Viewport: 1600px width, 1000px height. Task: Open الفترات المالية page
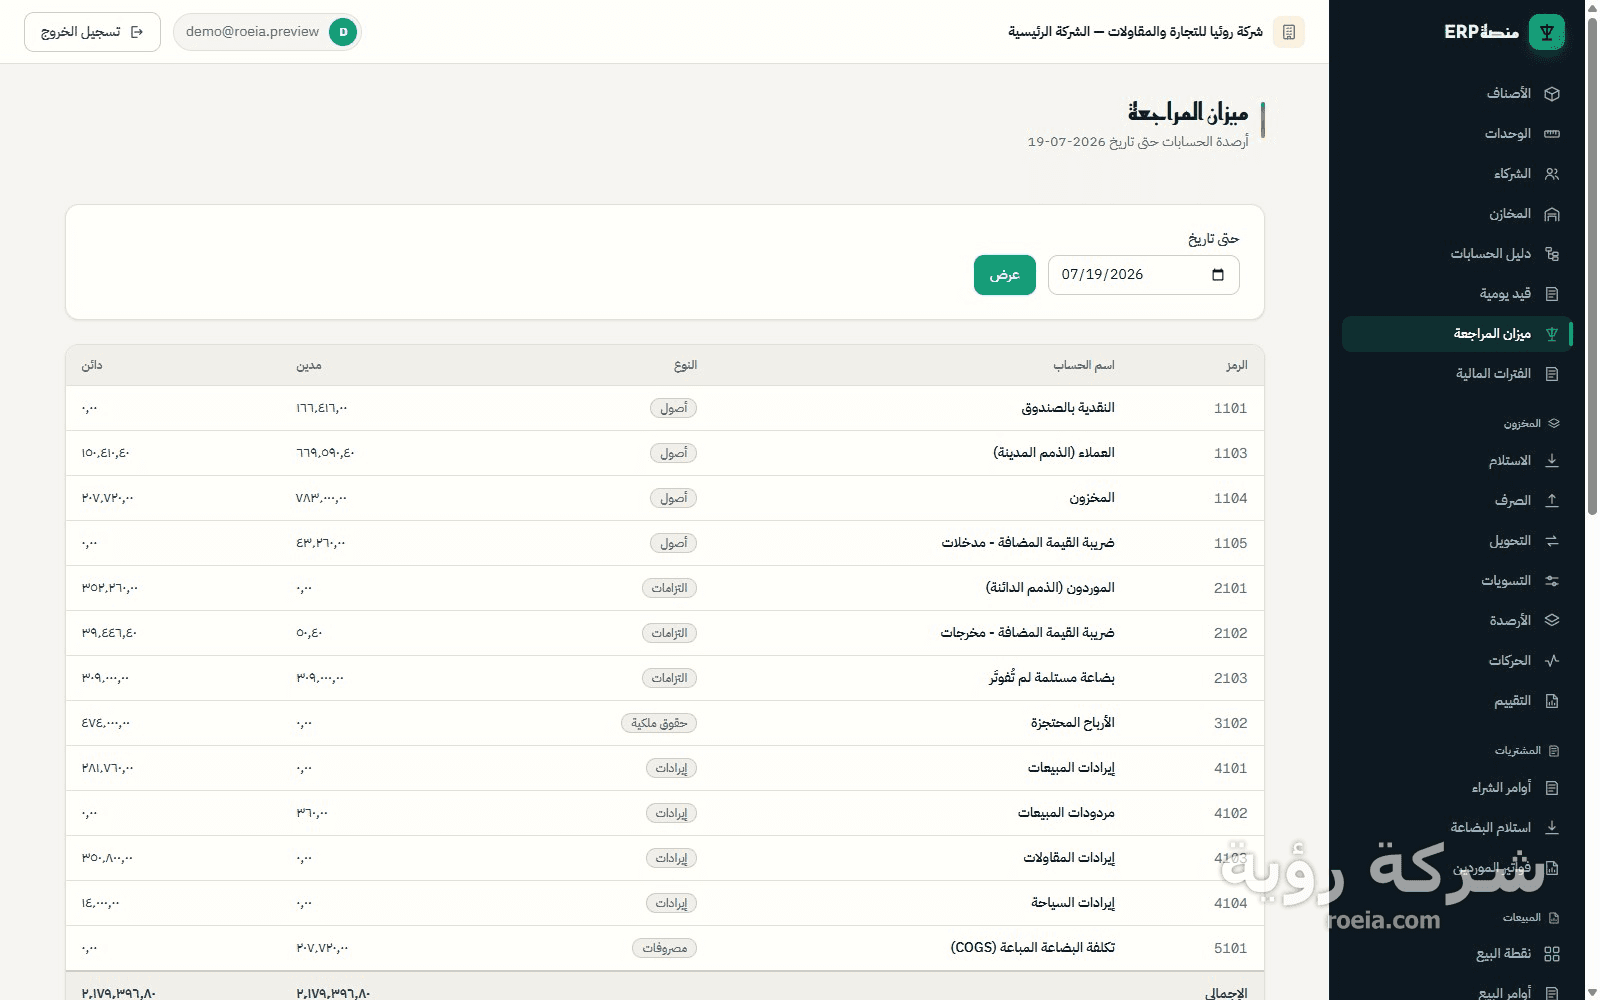point(1457,374)
